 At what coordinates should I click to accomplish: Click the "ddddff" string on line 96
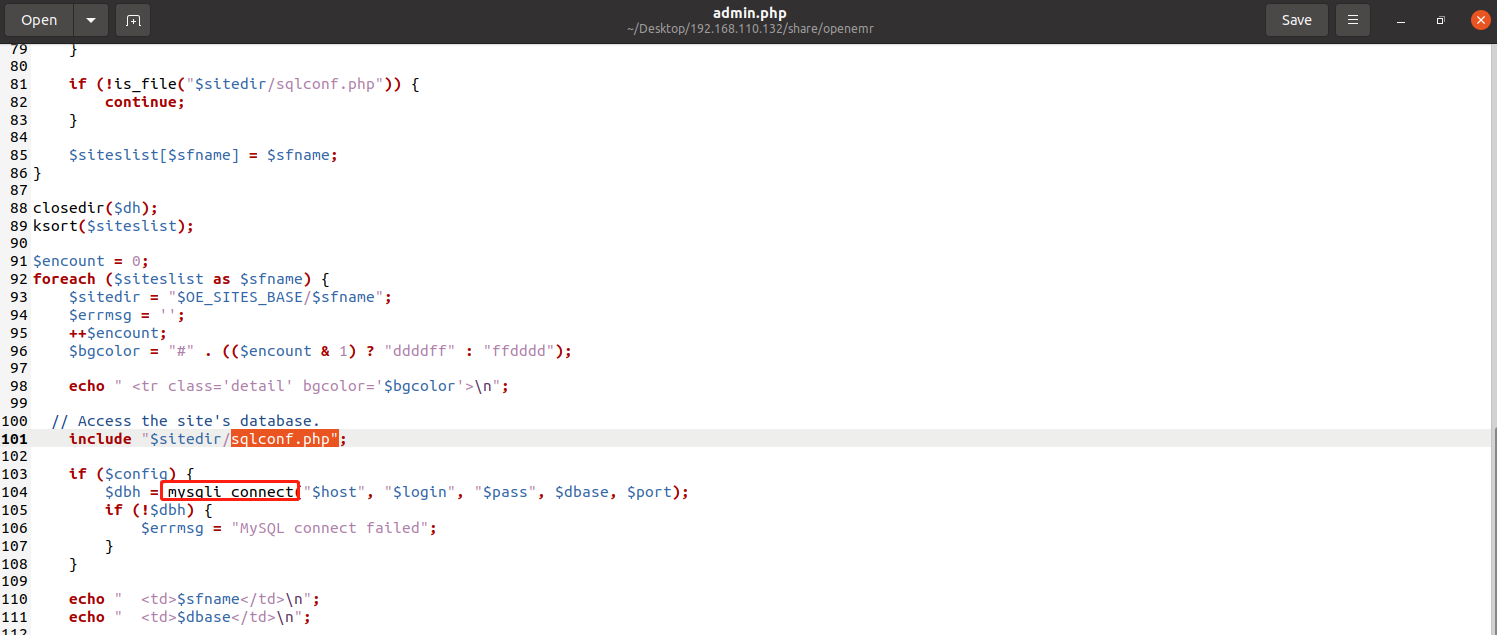click(420, 351)
